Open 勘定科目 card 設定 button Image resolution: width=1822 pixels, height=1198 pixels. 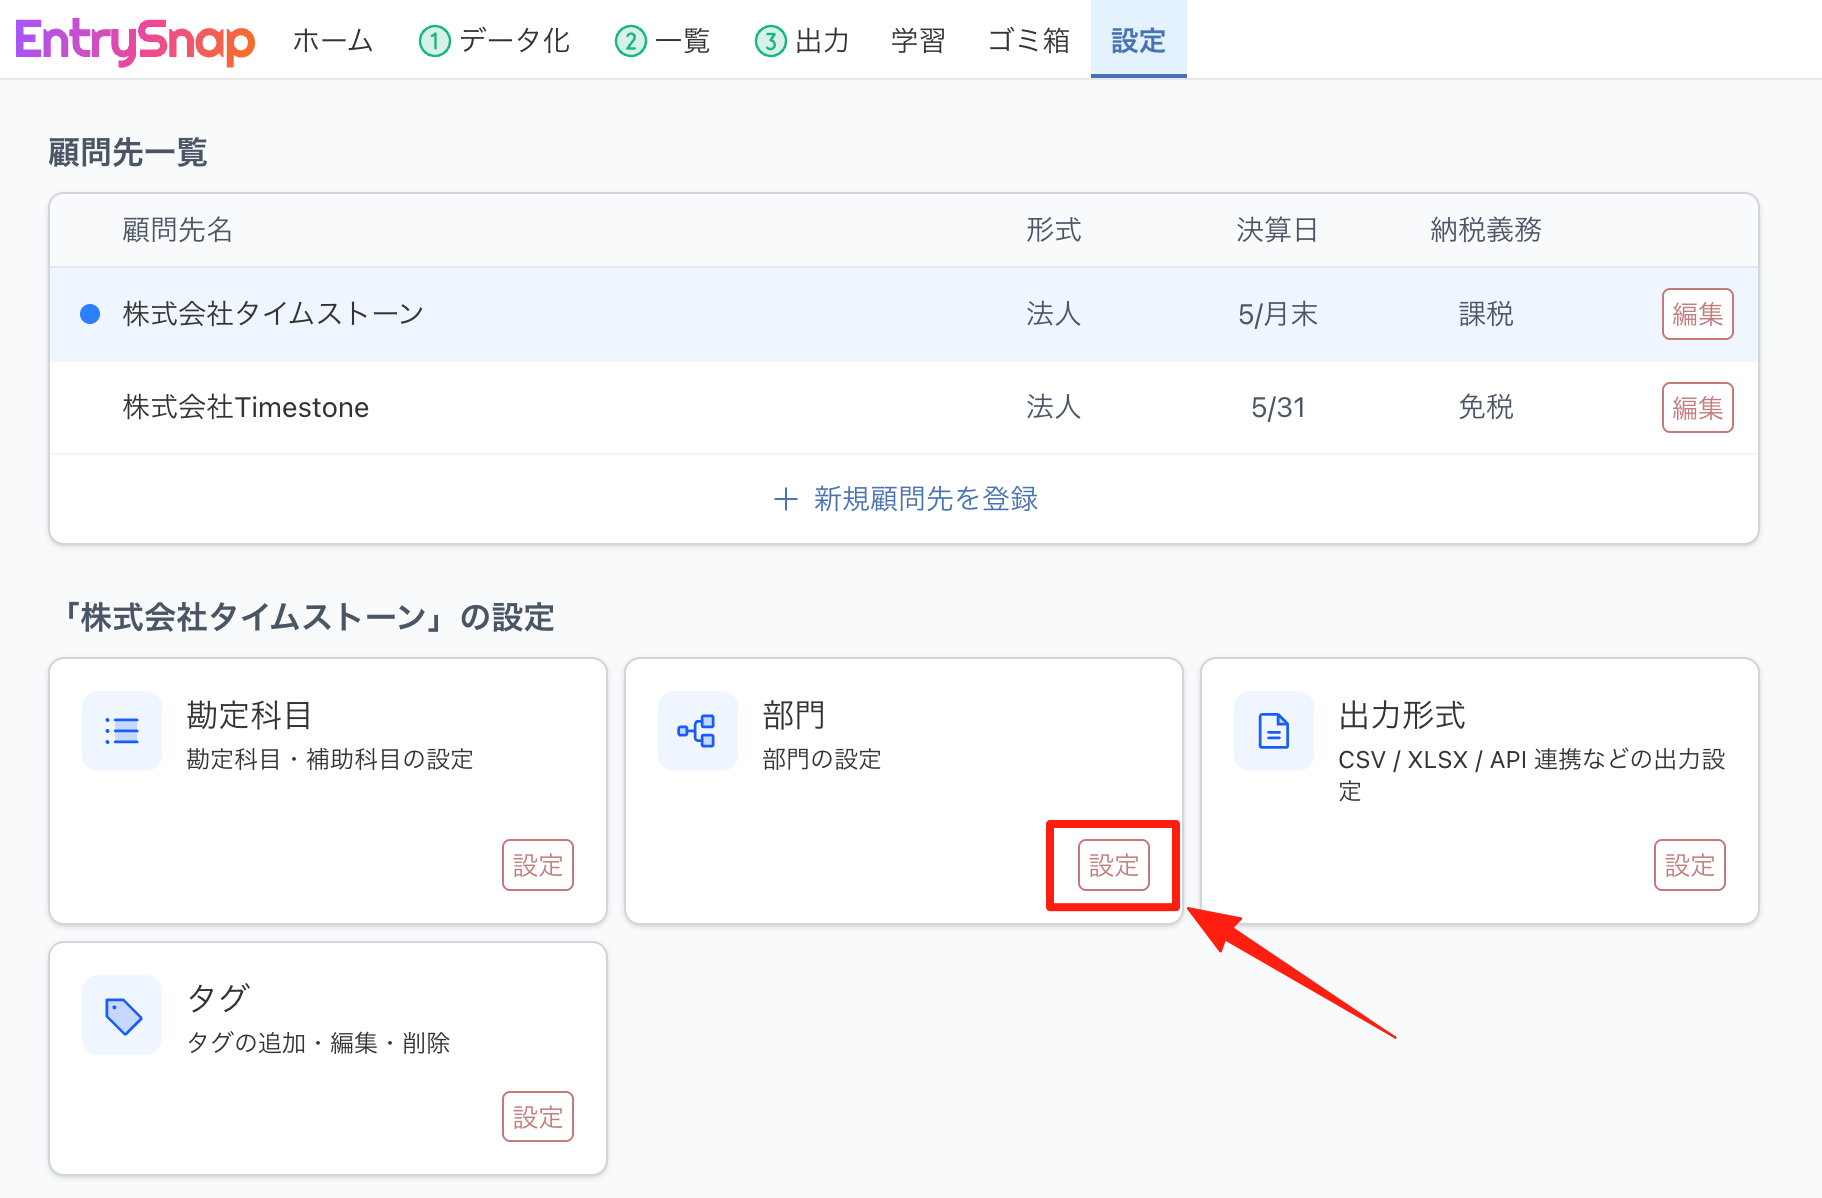coord(538,865)
